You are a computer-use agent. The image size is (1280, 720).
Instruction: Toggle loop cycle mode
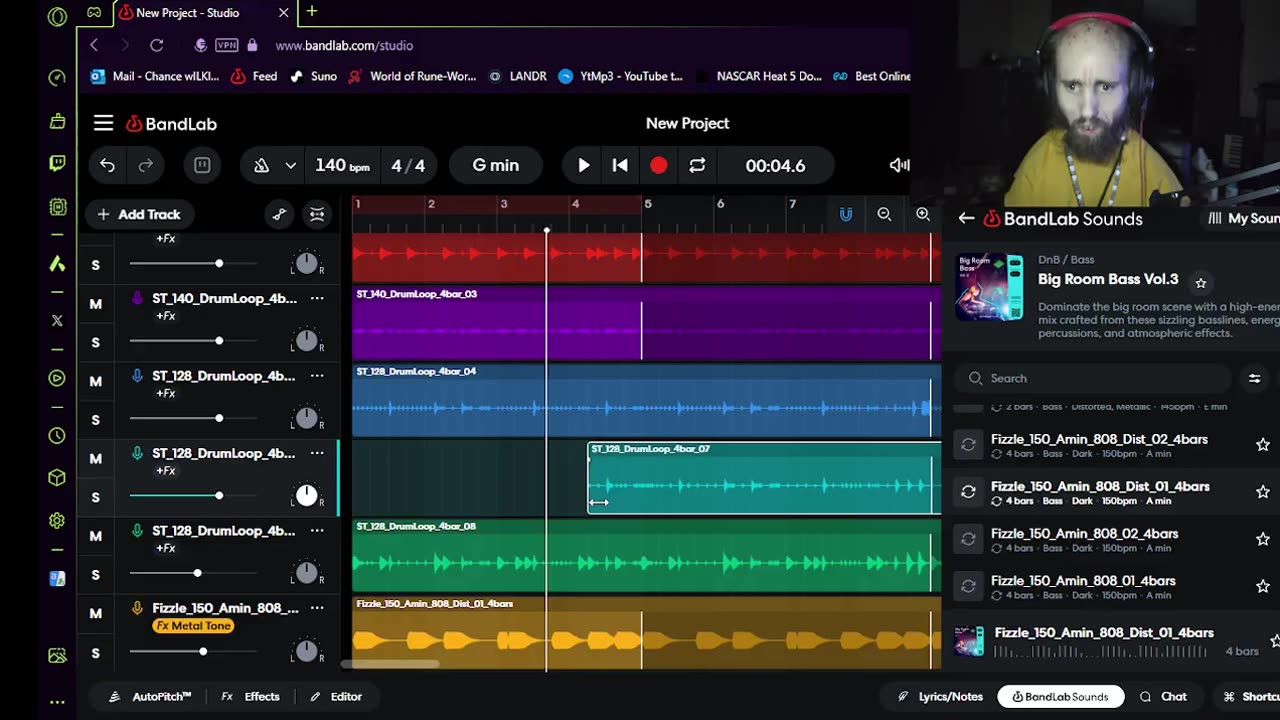click(697, 165)
